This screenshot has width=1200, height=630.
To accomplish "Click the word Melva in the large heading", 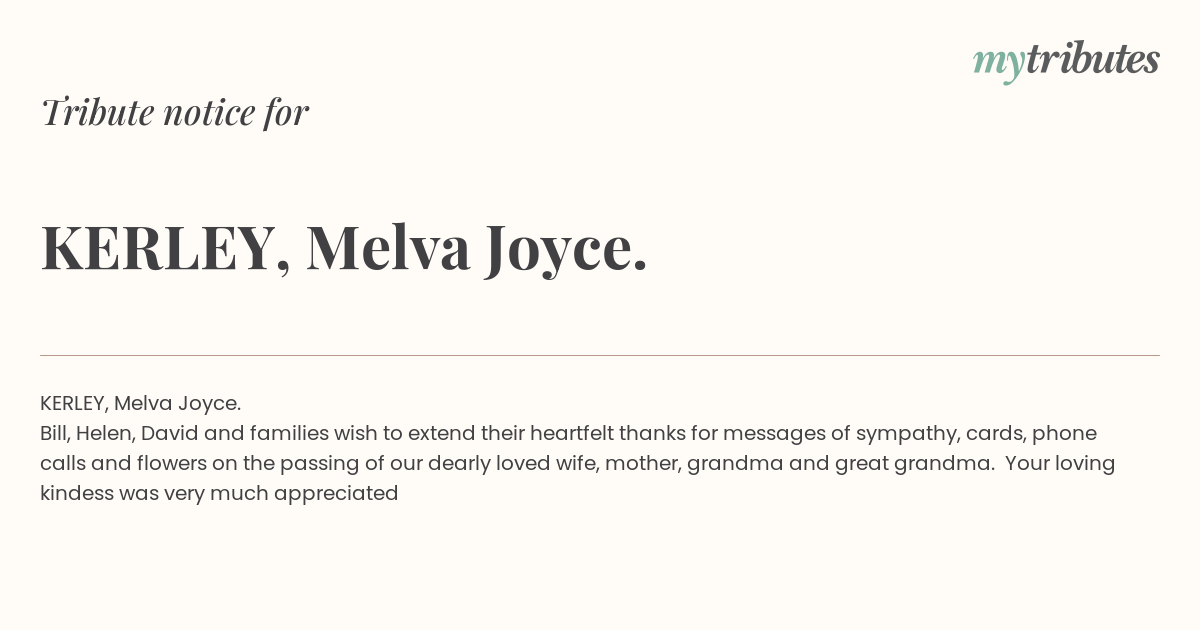I will tap(389, 248).
